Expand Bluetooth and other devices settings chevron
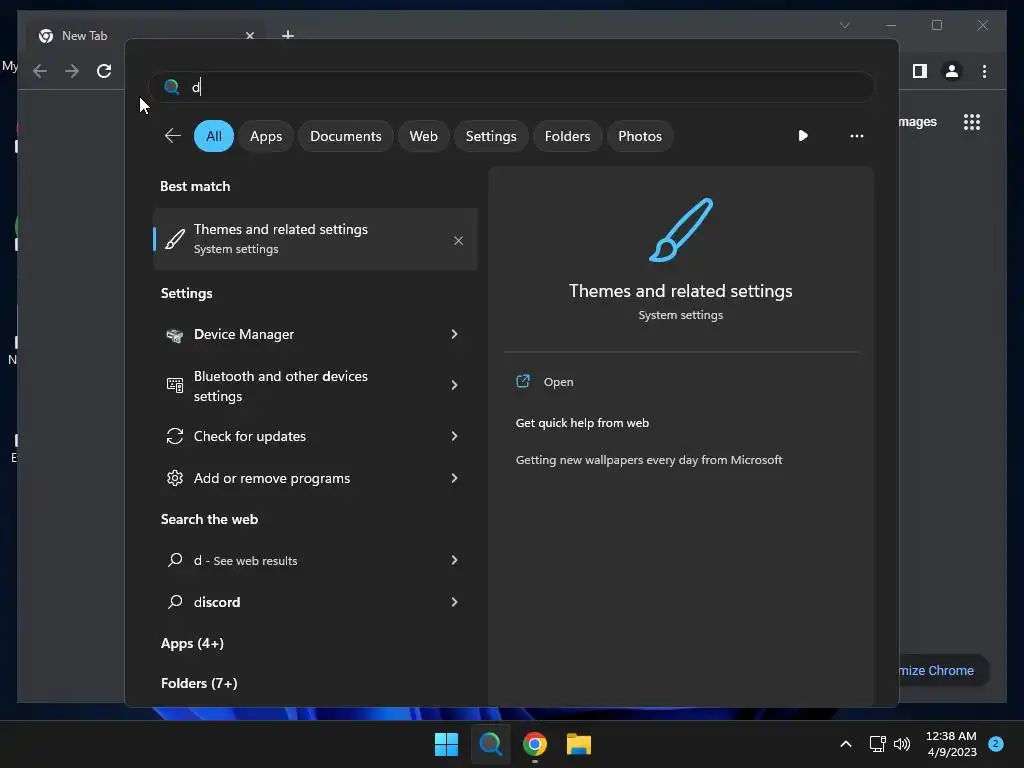 pyautogui.click(x=455, y=385)
